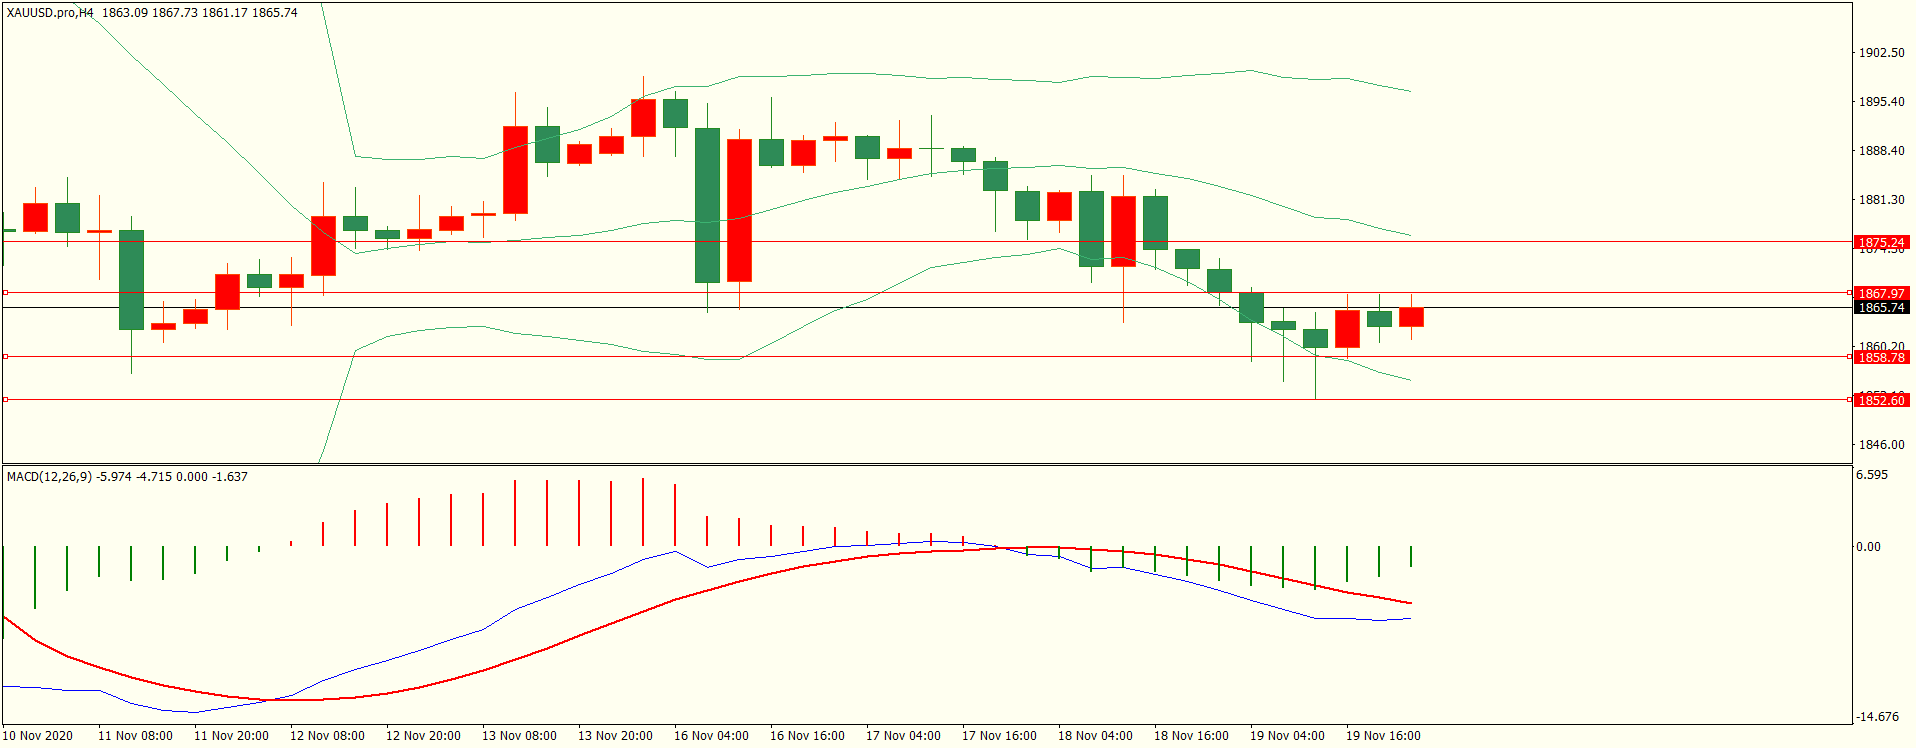
Task: Click the 1888.40 price scale label
Action: click(1881, 151)
